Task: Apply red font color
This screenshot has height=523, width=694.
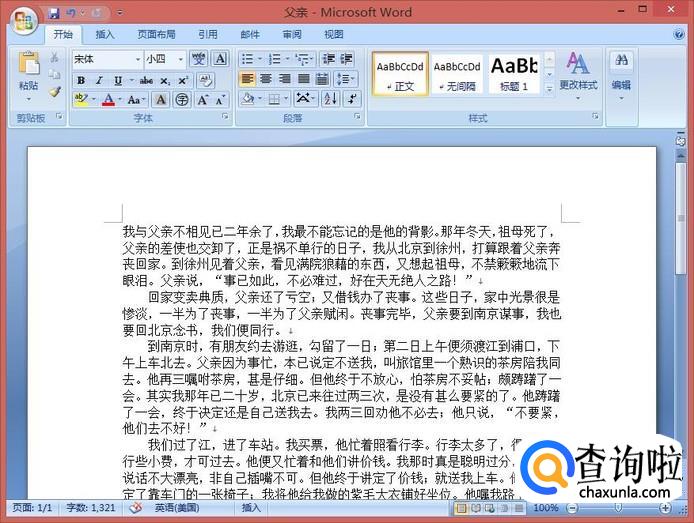Action: coord(108,100)
